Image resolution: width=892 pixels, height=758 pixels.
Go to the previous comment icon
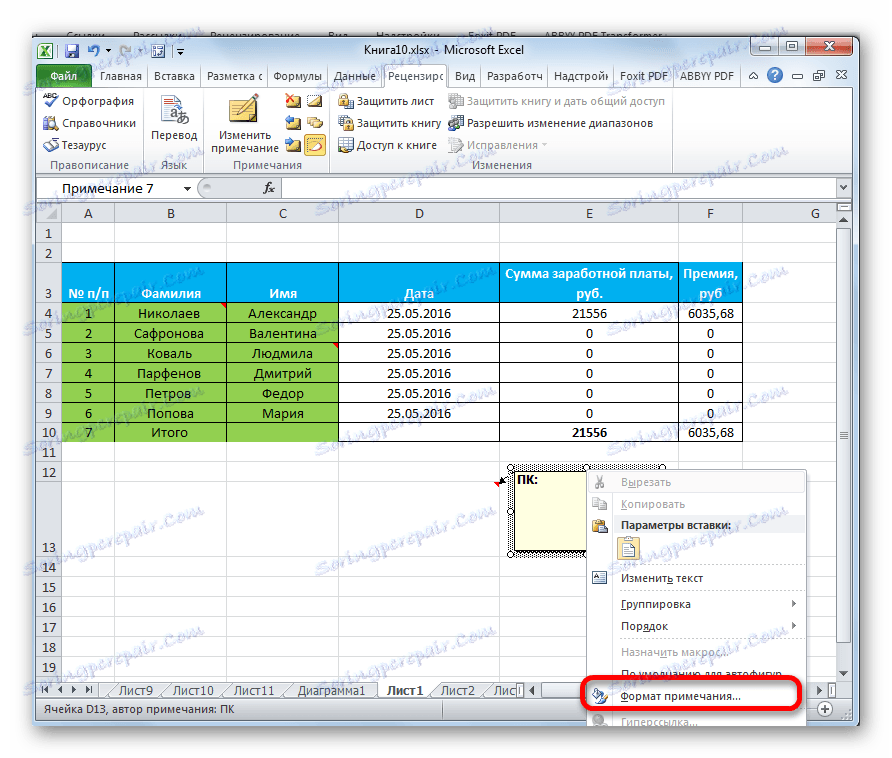[292, 122]
